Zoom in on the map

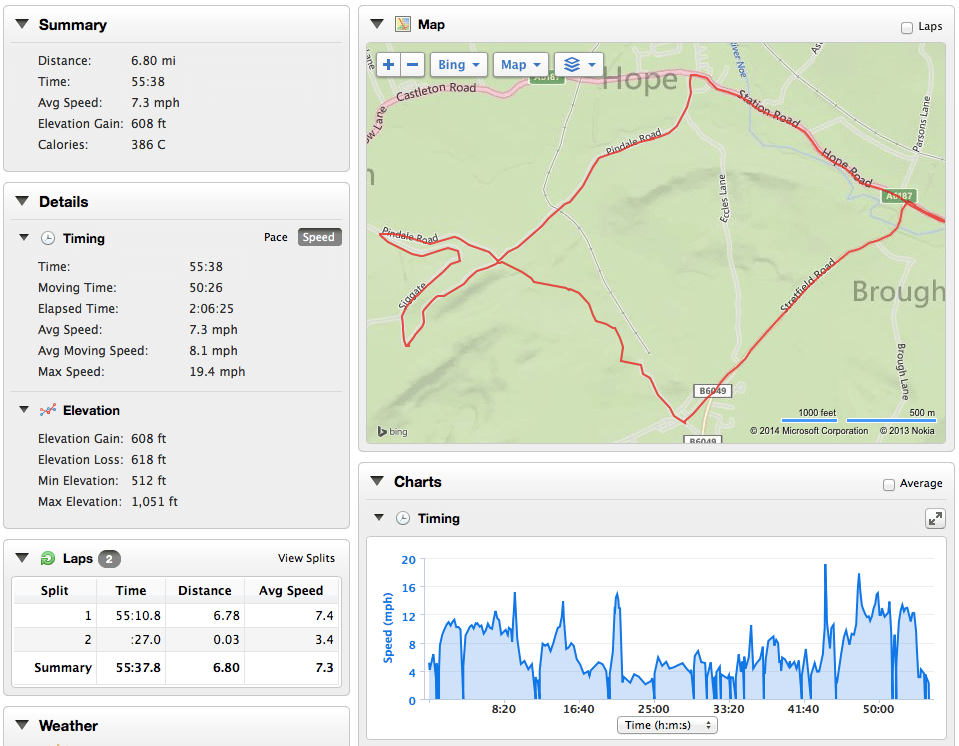click(x=388, y=65)
